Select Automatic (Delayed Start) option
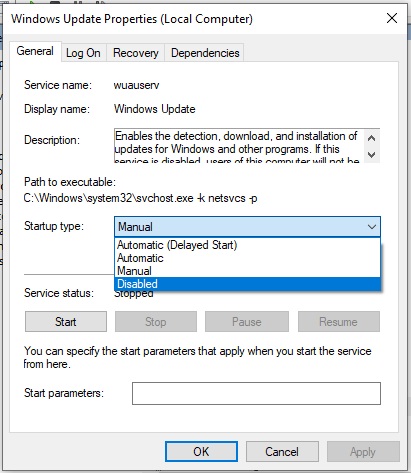Image resolution: width=411 pixels, height=473 pixels. point(247,245)
